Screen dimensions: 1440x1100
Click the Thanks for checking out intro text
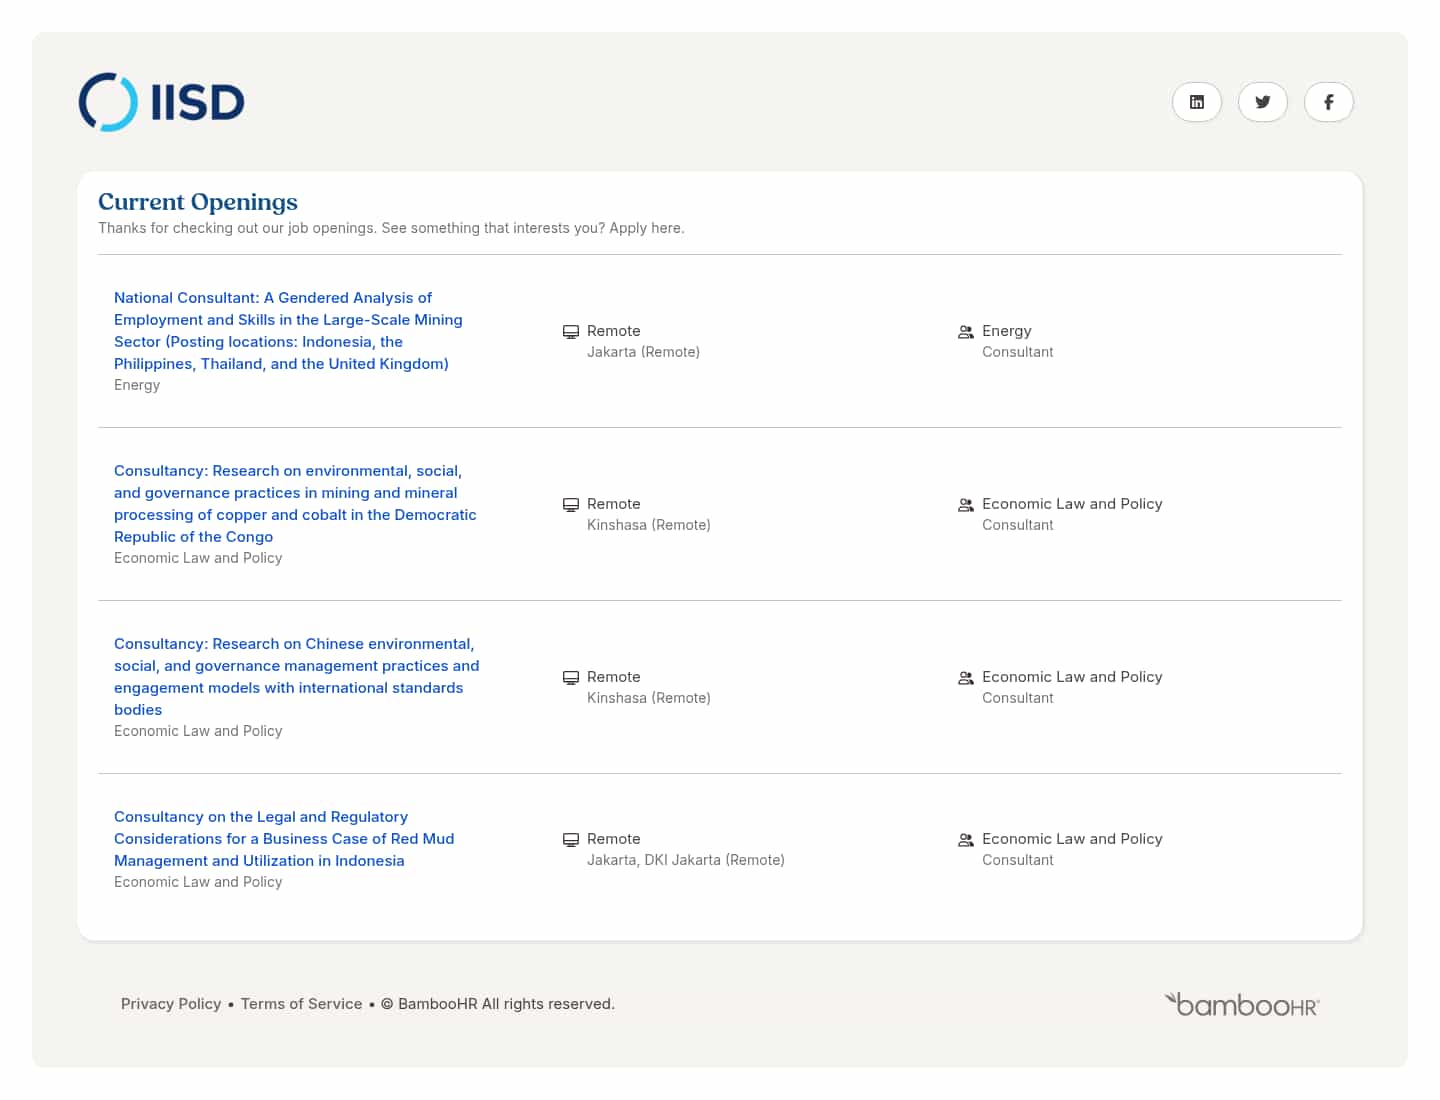[391, 228]
